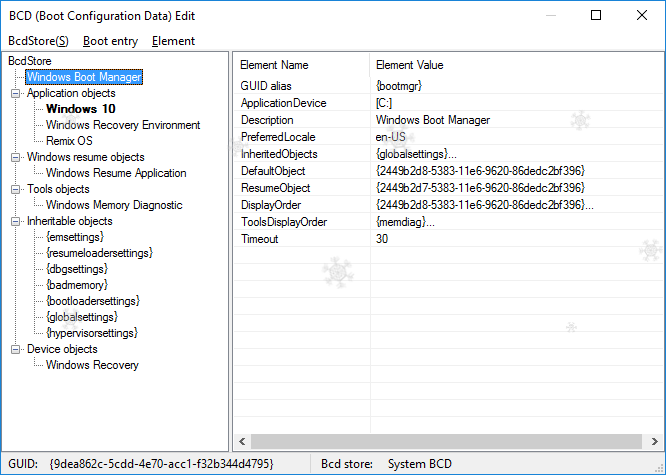The width and height of the screenshot is (666, 475).
Task: Select the Windows Recovery device object
Action: coord(92,365)
